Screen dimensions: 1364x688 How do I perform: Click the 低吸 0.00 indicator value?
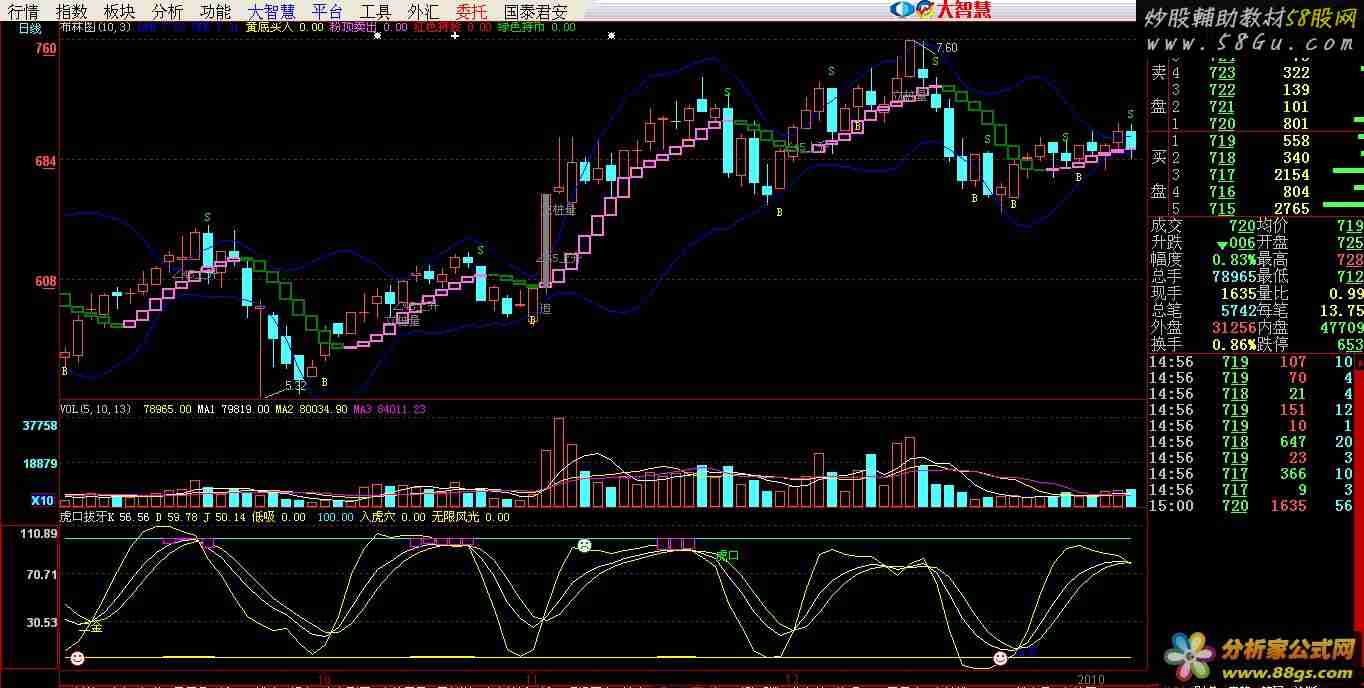pos(278,517)
